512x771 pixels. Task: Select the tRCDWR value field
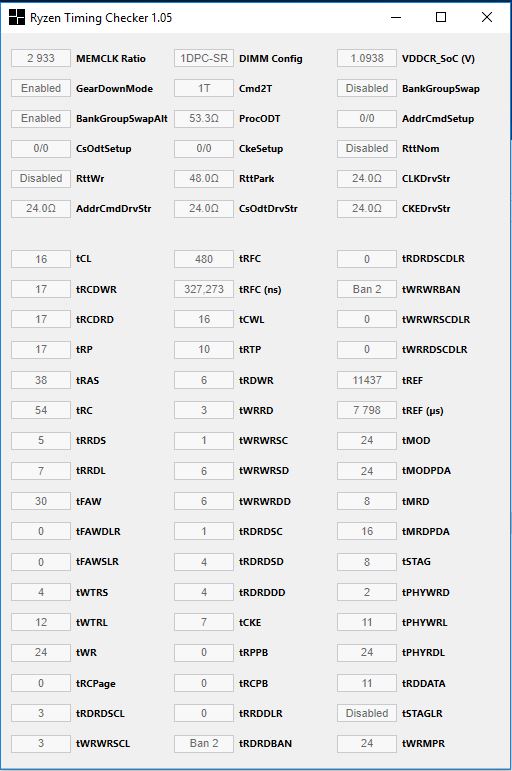(x=41, y=289)
